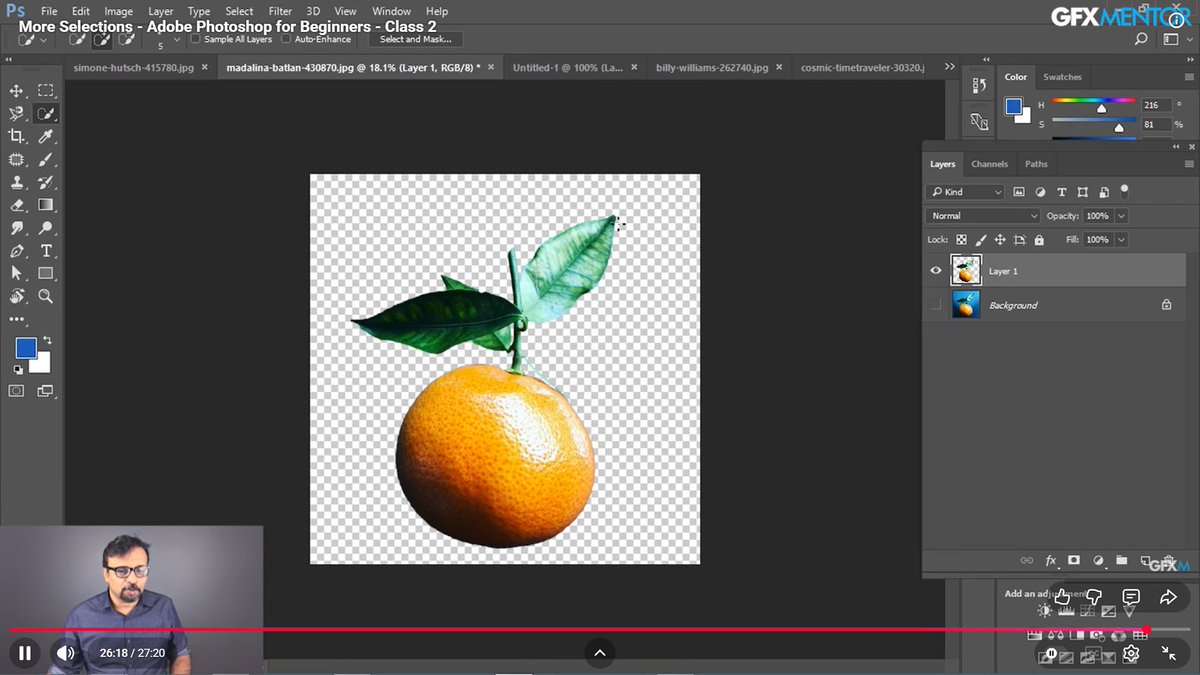Add a layer mask
Image resolution: width=1200 pixels, height=675 pixels.
pos(1074,561)
